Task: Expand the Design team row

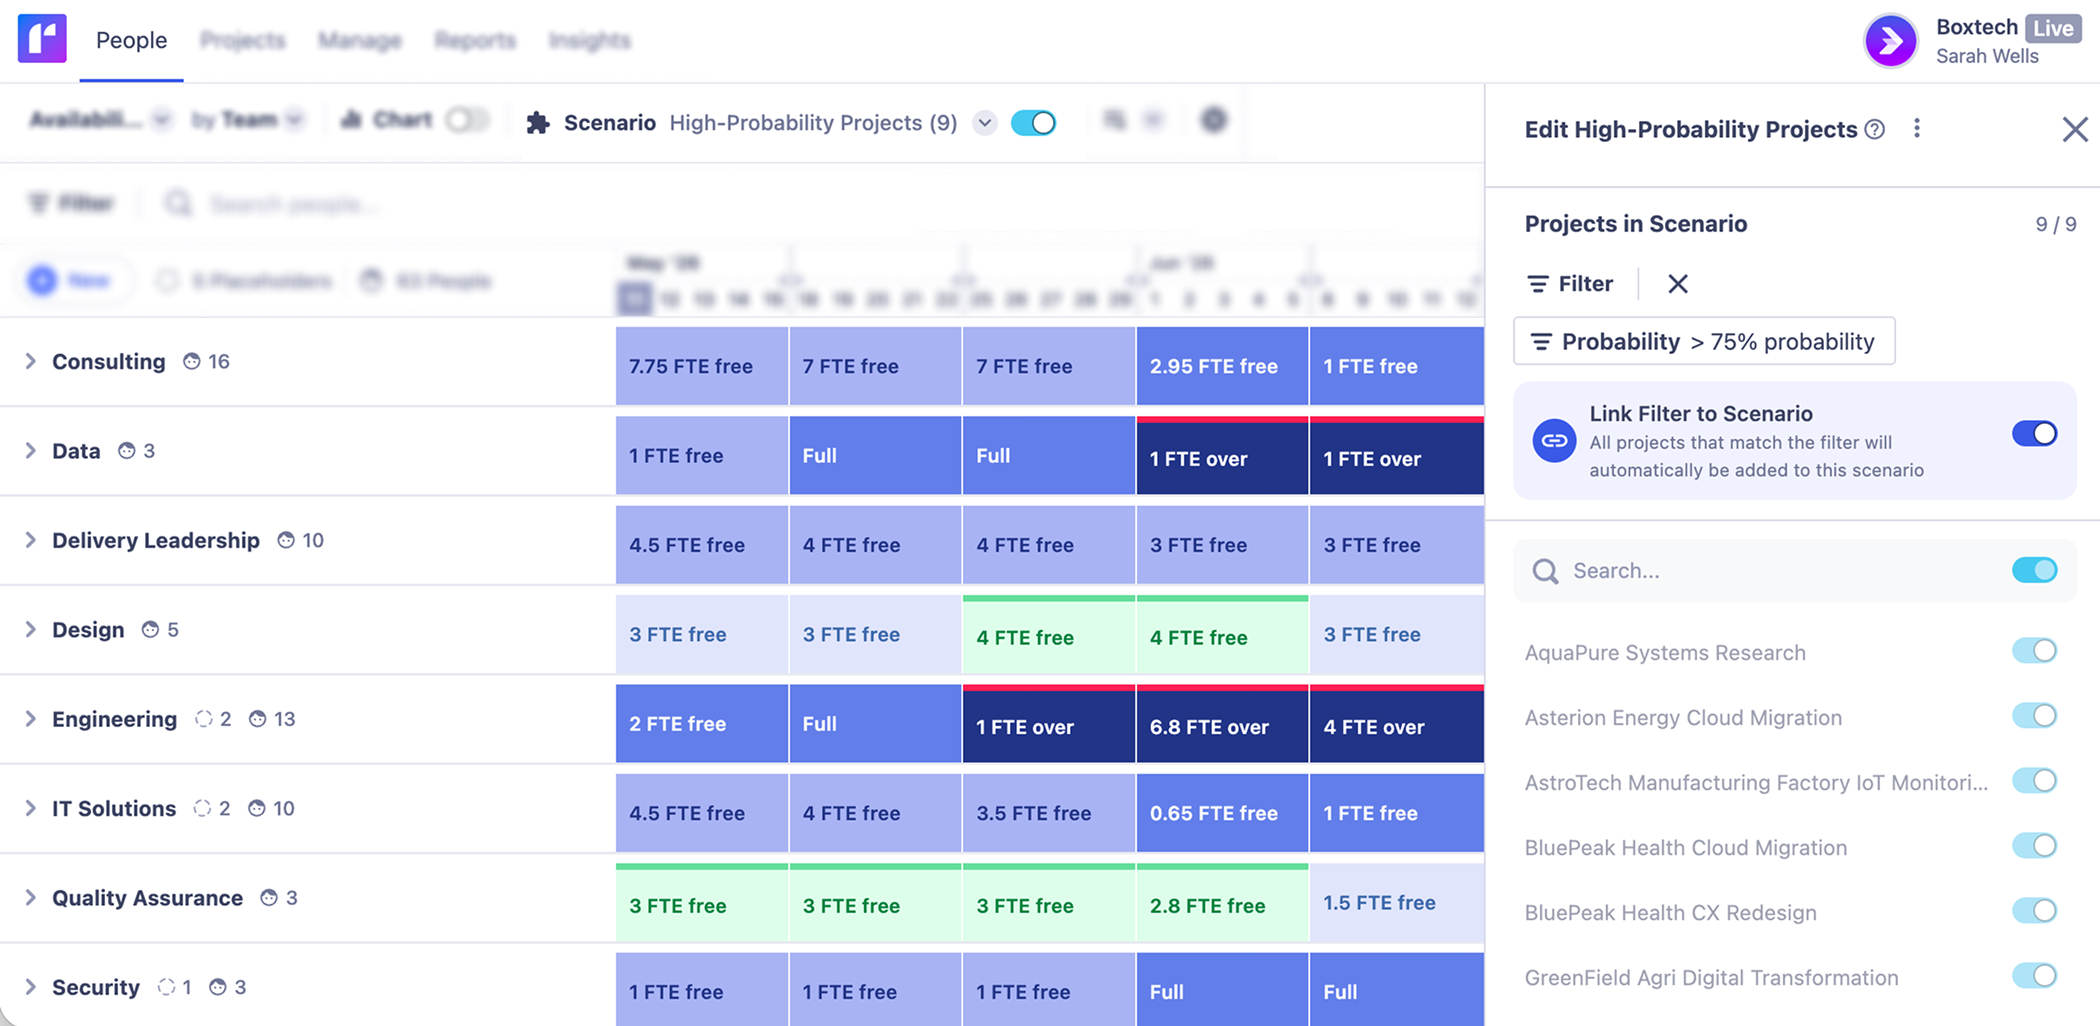Action: [30, 630]
